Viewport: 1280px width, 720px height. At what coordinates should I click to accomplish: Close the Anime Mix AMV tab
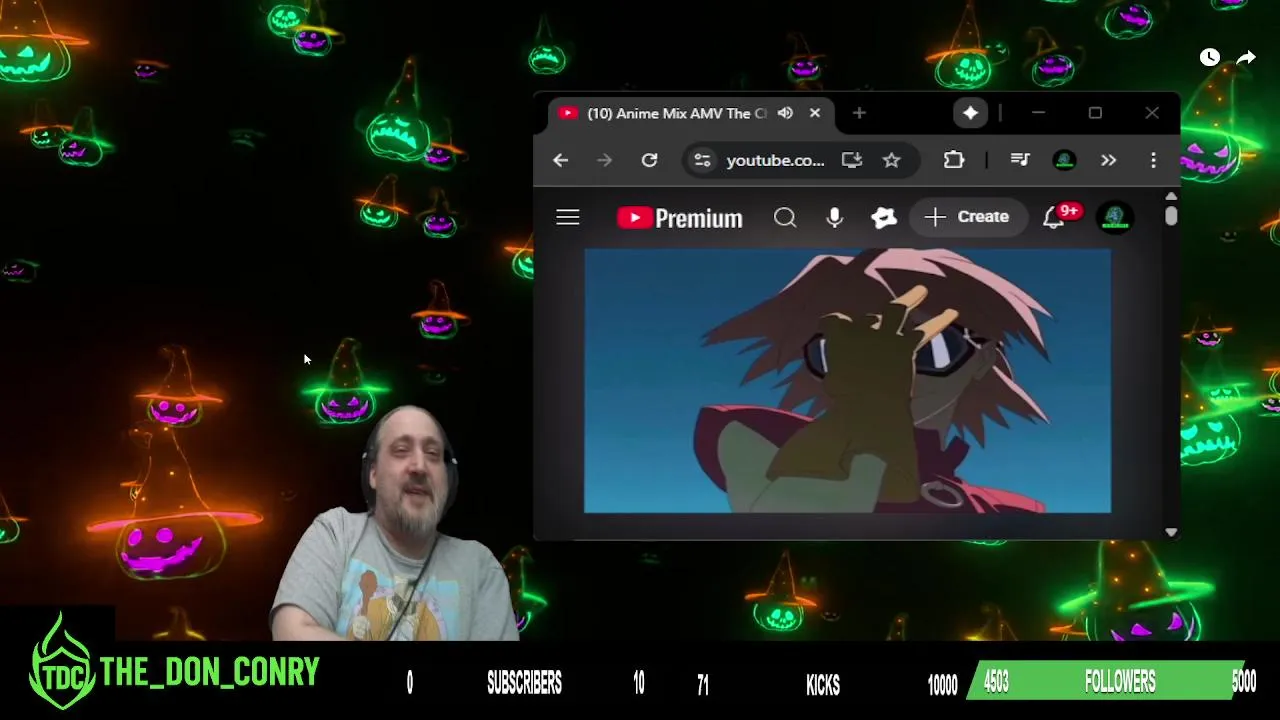click(x=815, y=113)
